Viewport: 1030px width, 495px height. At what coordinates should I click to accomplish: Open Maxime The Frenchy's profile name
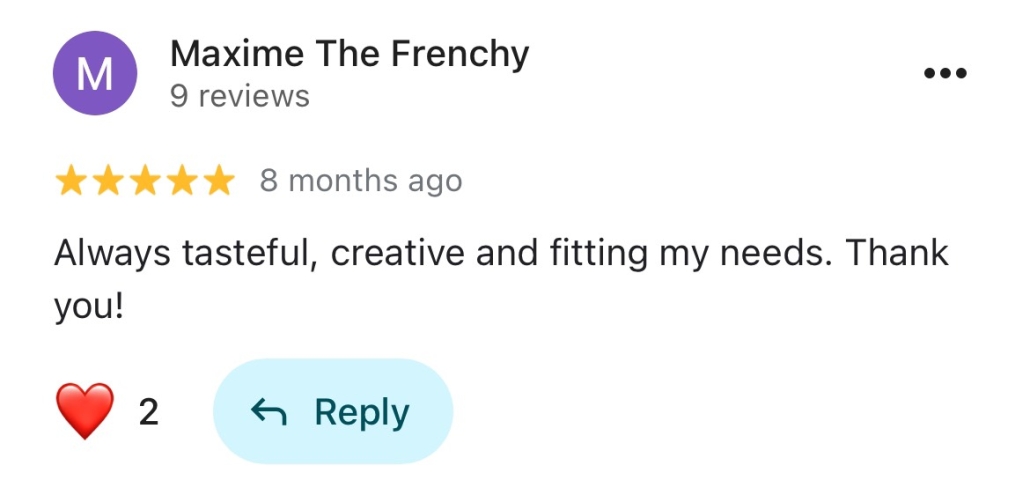point(349,54)
